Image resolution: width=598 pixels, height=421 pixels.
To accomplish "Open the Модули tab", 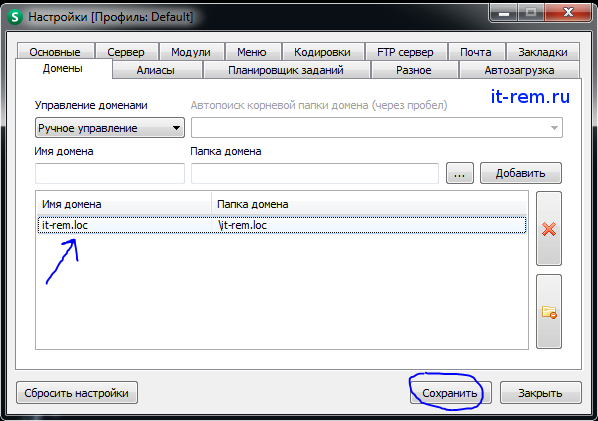I will (191, 52).
